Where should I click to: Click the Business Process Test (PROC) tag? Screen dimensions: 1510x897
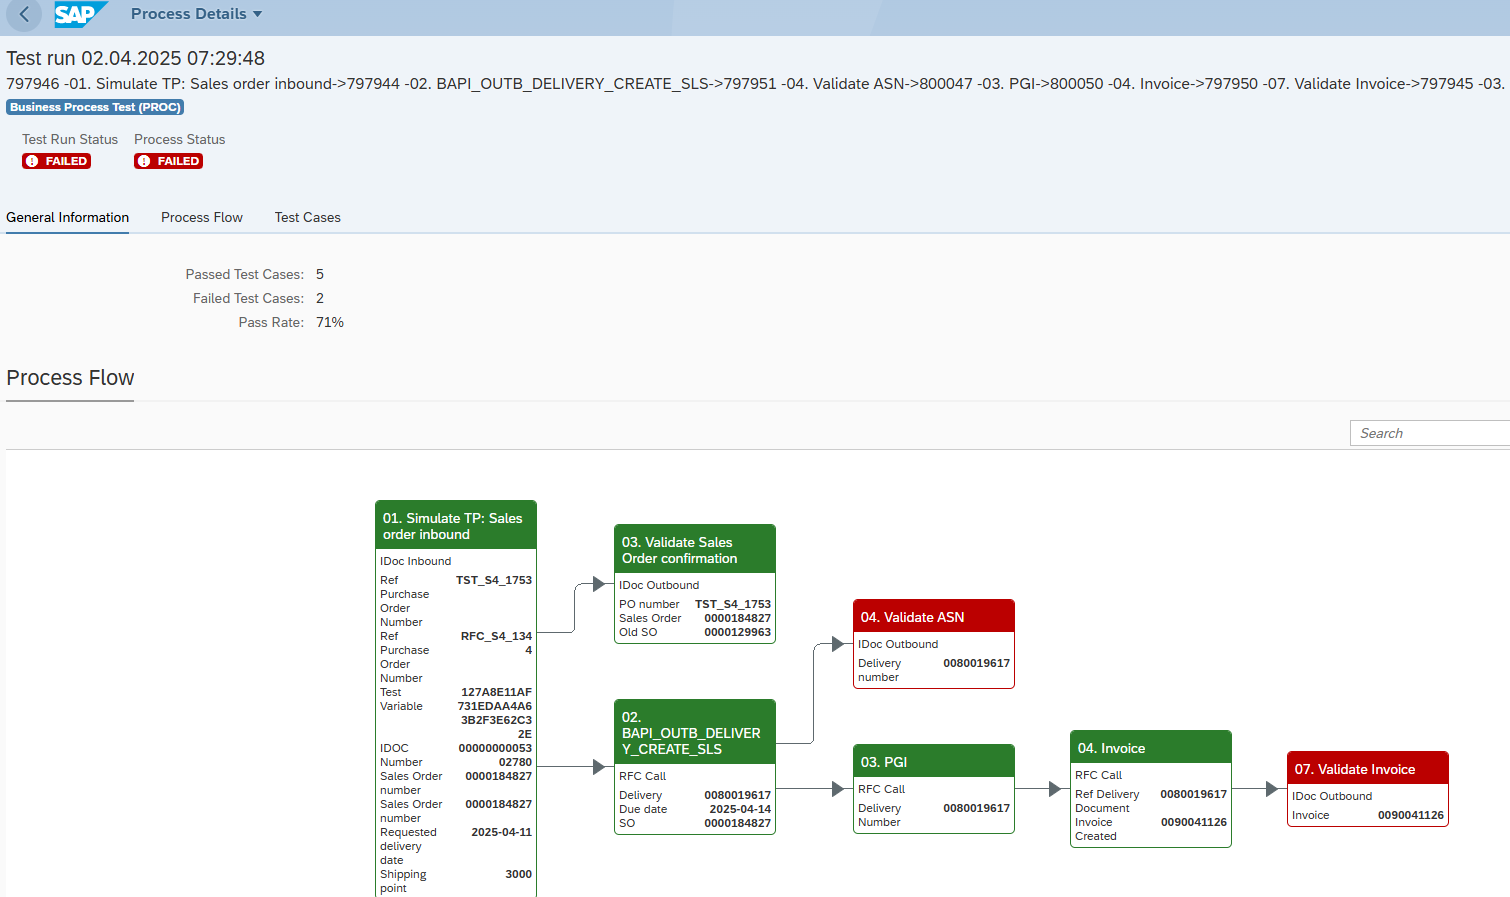pos(95,107)
